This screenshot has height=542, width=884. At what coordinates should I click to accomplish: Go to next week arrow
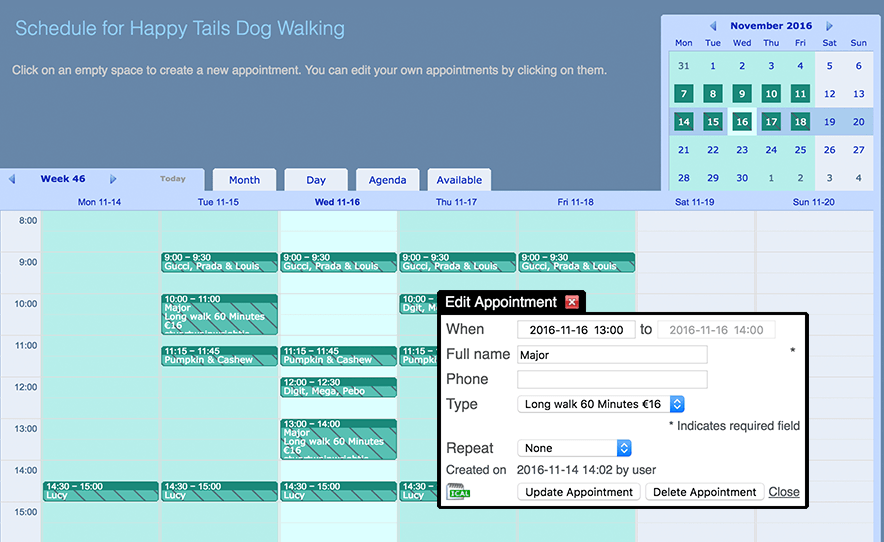[x=113, y=179]
